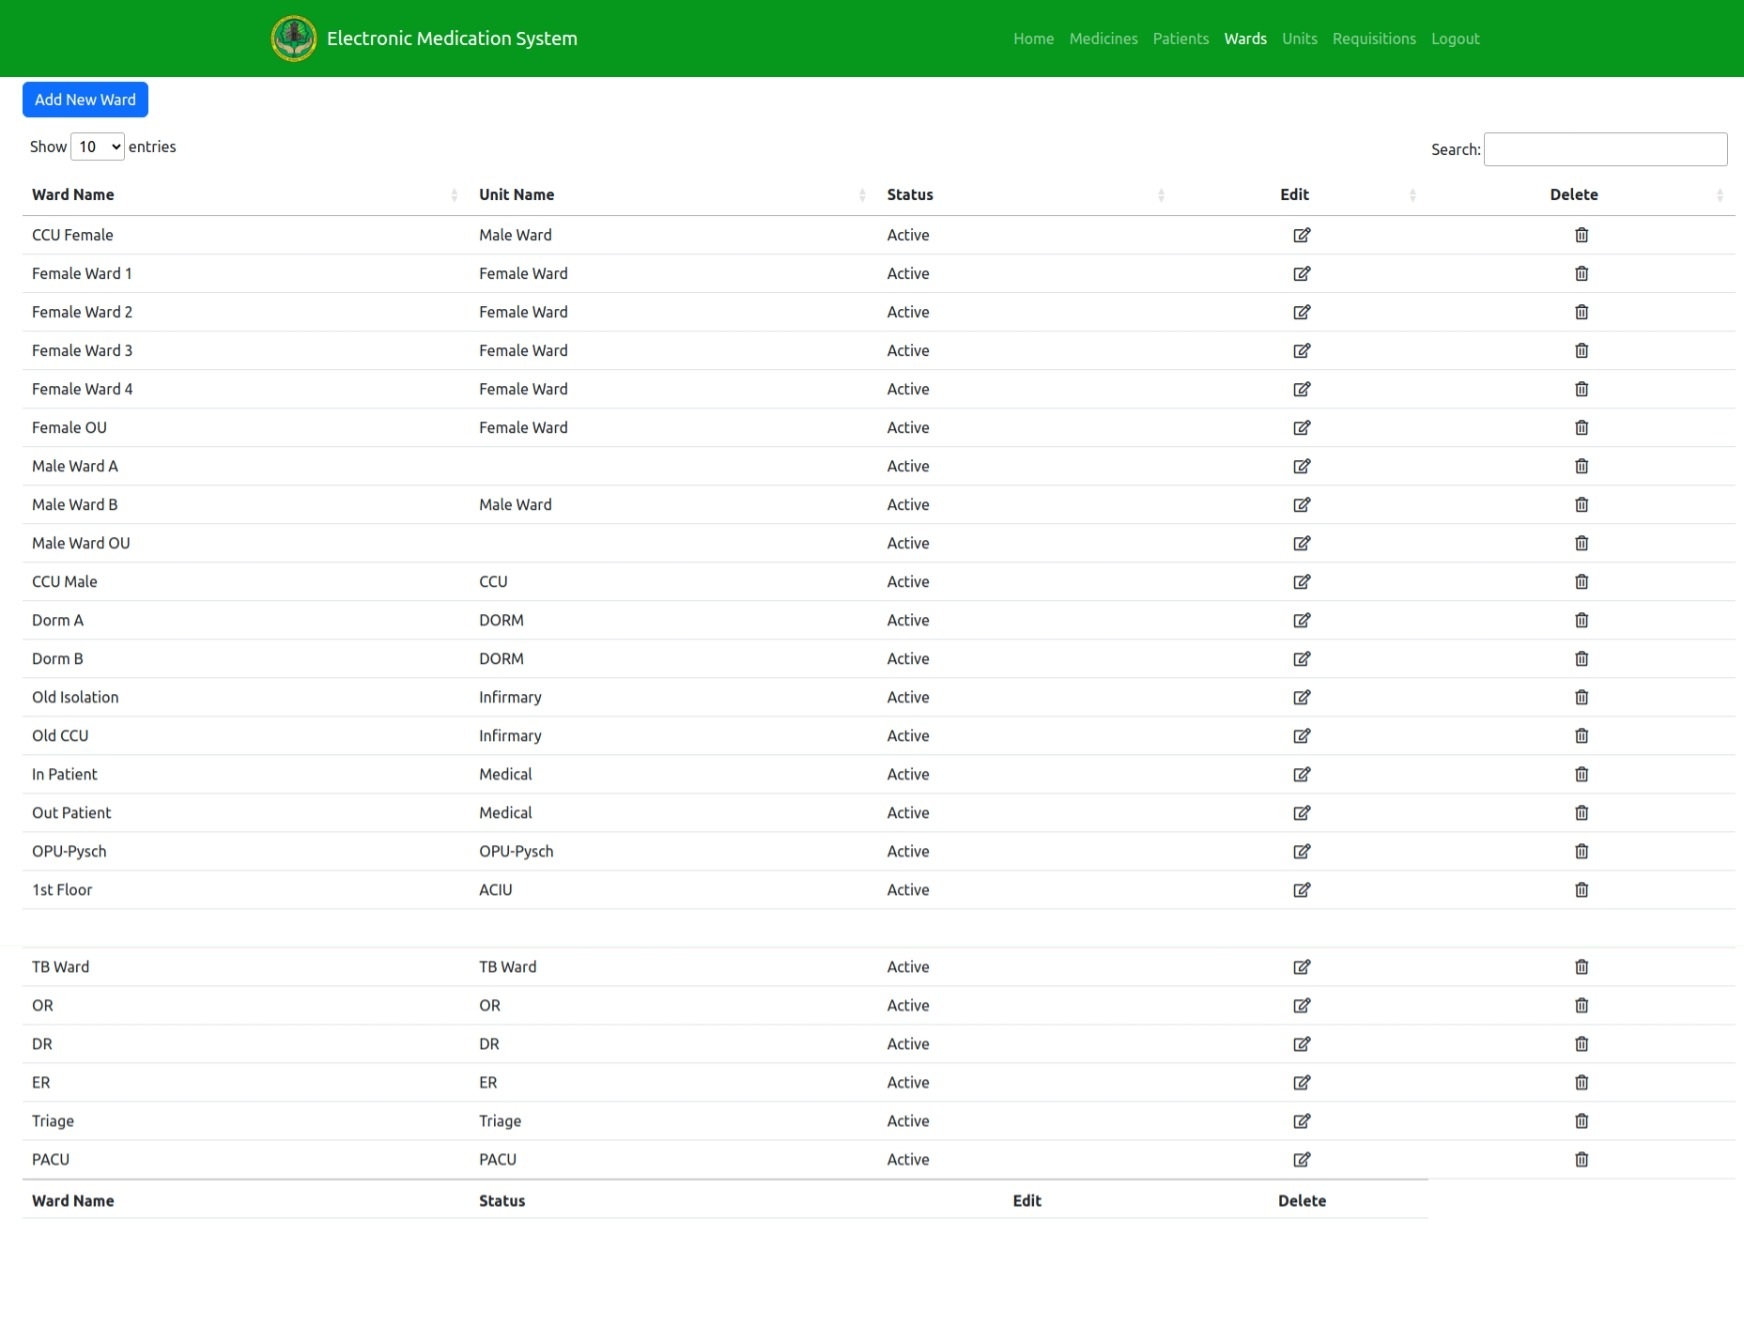This screenshot has height=1334, width=1744.
Task: Open edit for Old Isolation ward
Action: coord(1301,697)
